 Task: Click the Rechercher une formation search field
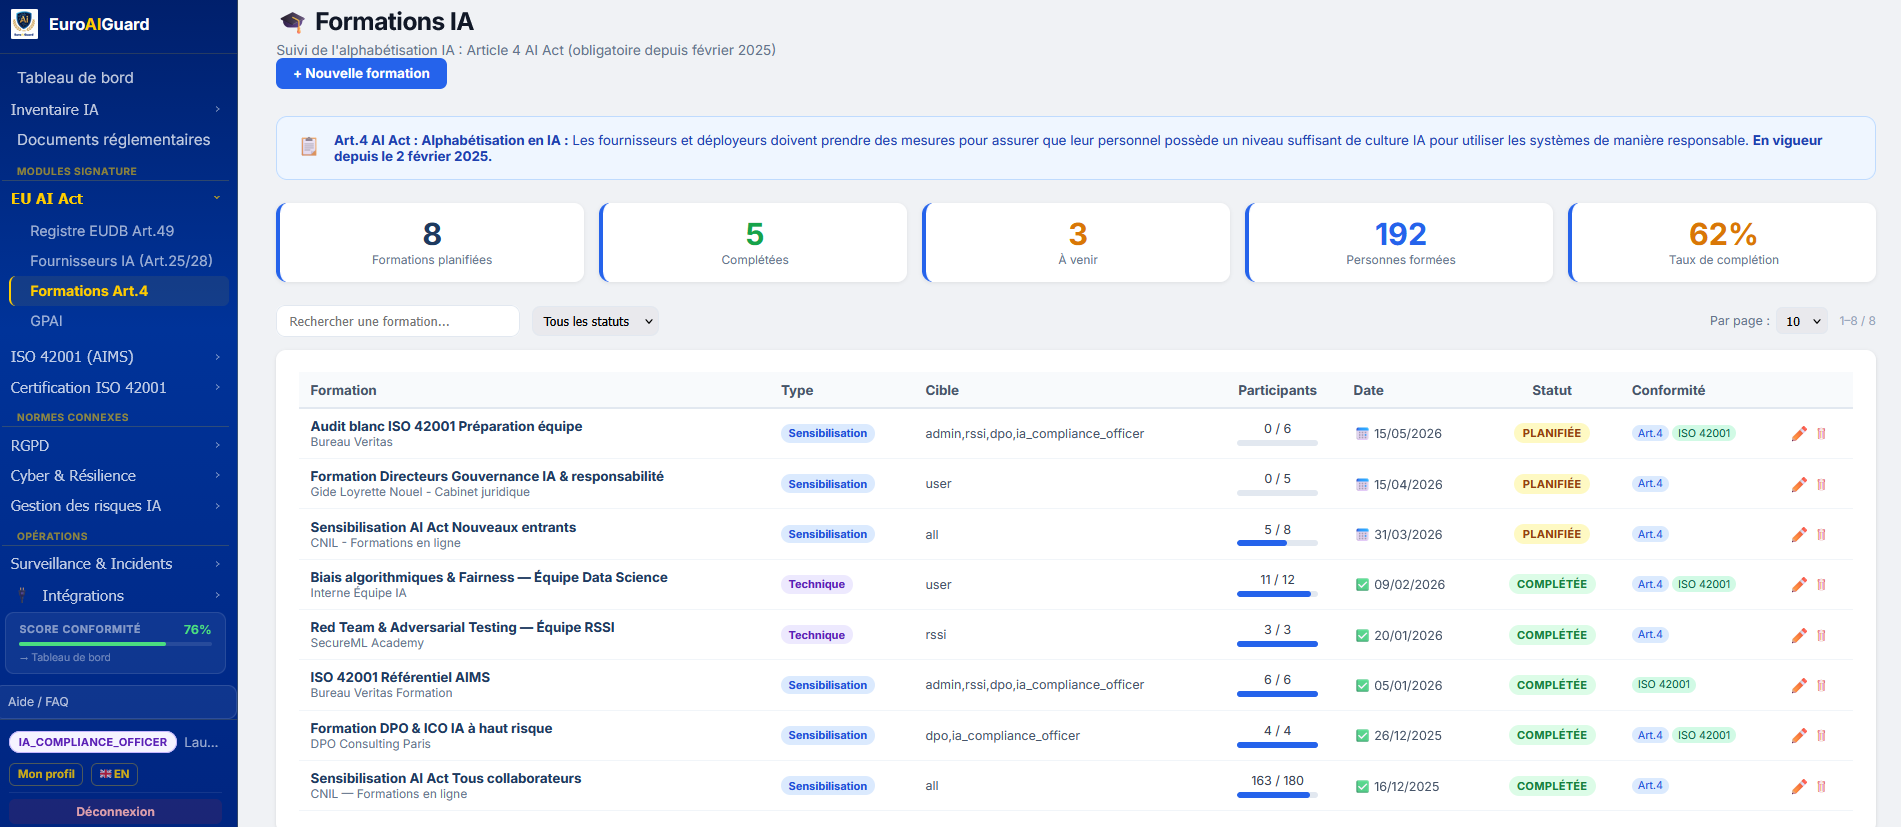(x=397, y=321)
